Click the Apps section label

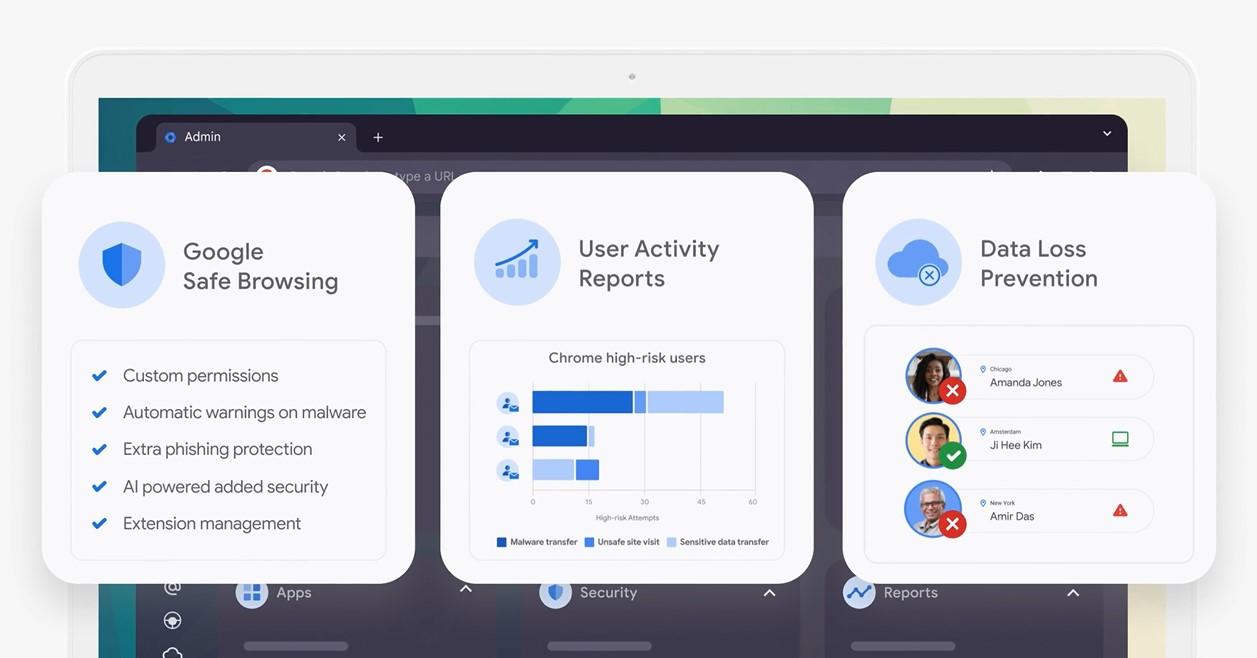(x=294, y=593)
